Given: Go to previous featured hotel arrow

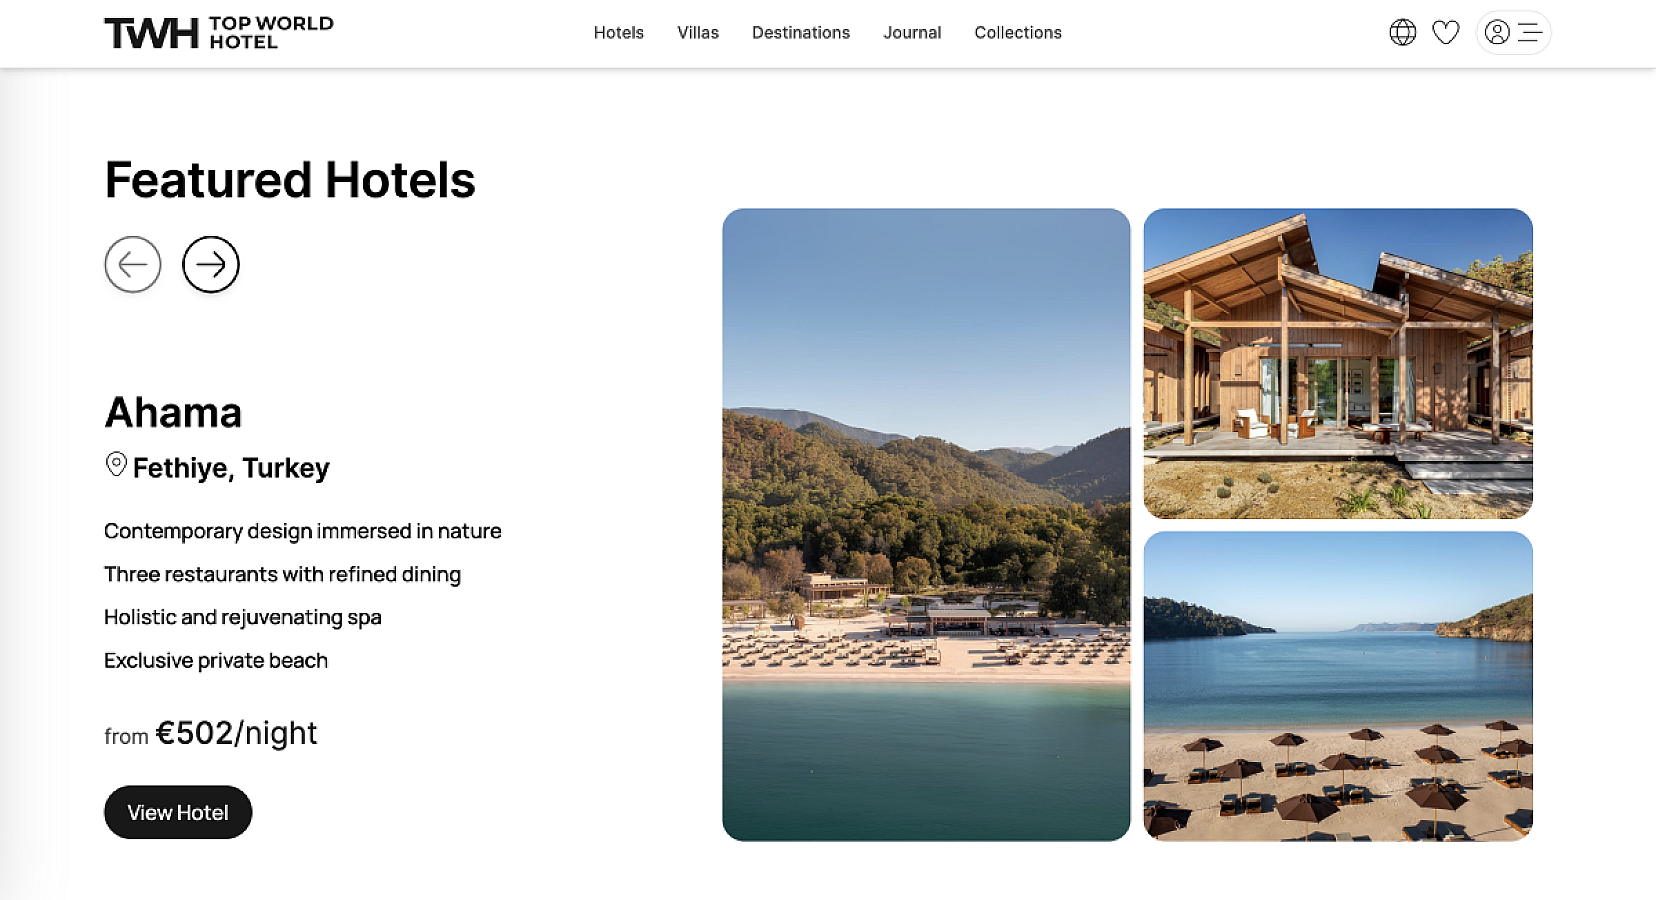Looking at the screenshot, I should 133,264.
